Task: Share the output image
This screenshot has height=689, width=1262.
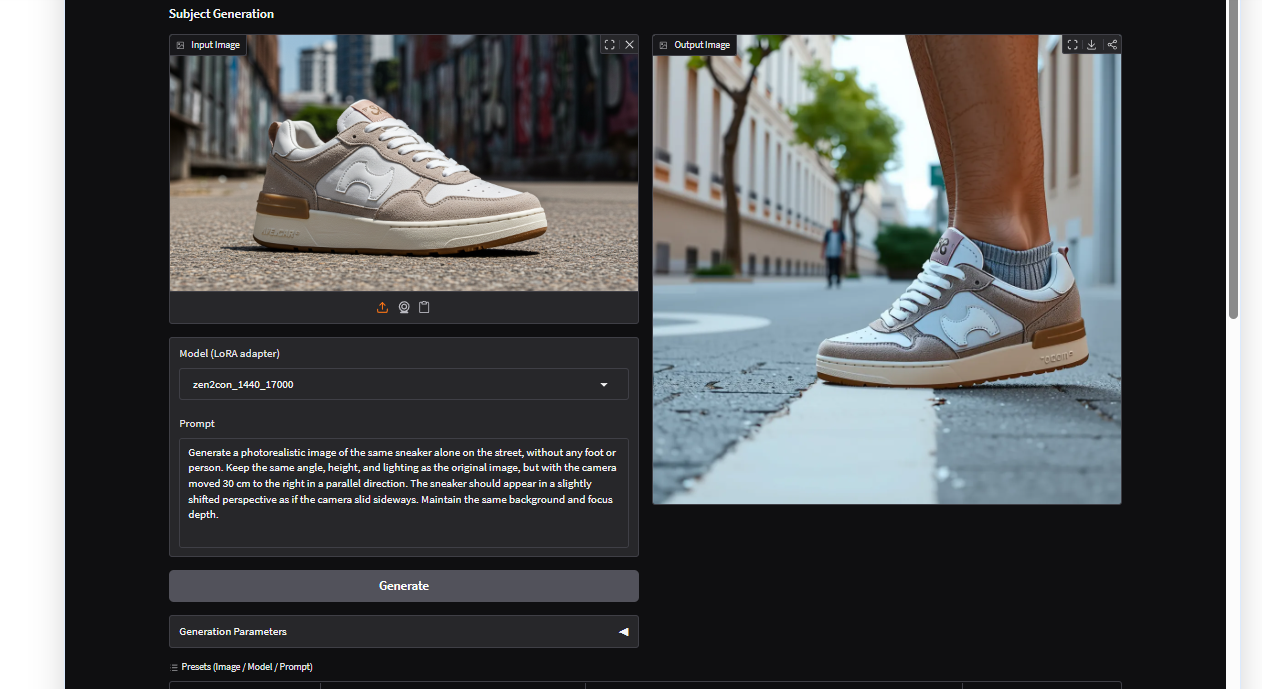Action: (x=1112, y=45)
